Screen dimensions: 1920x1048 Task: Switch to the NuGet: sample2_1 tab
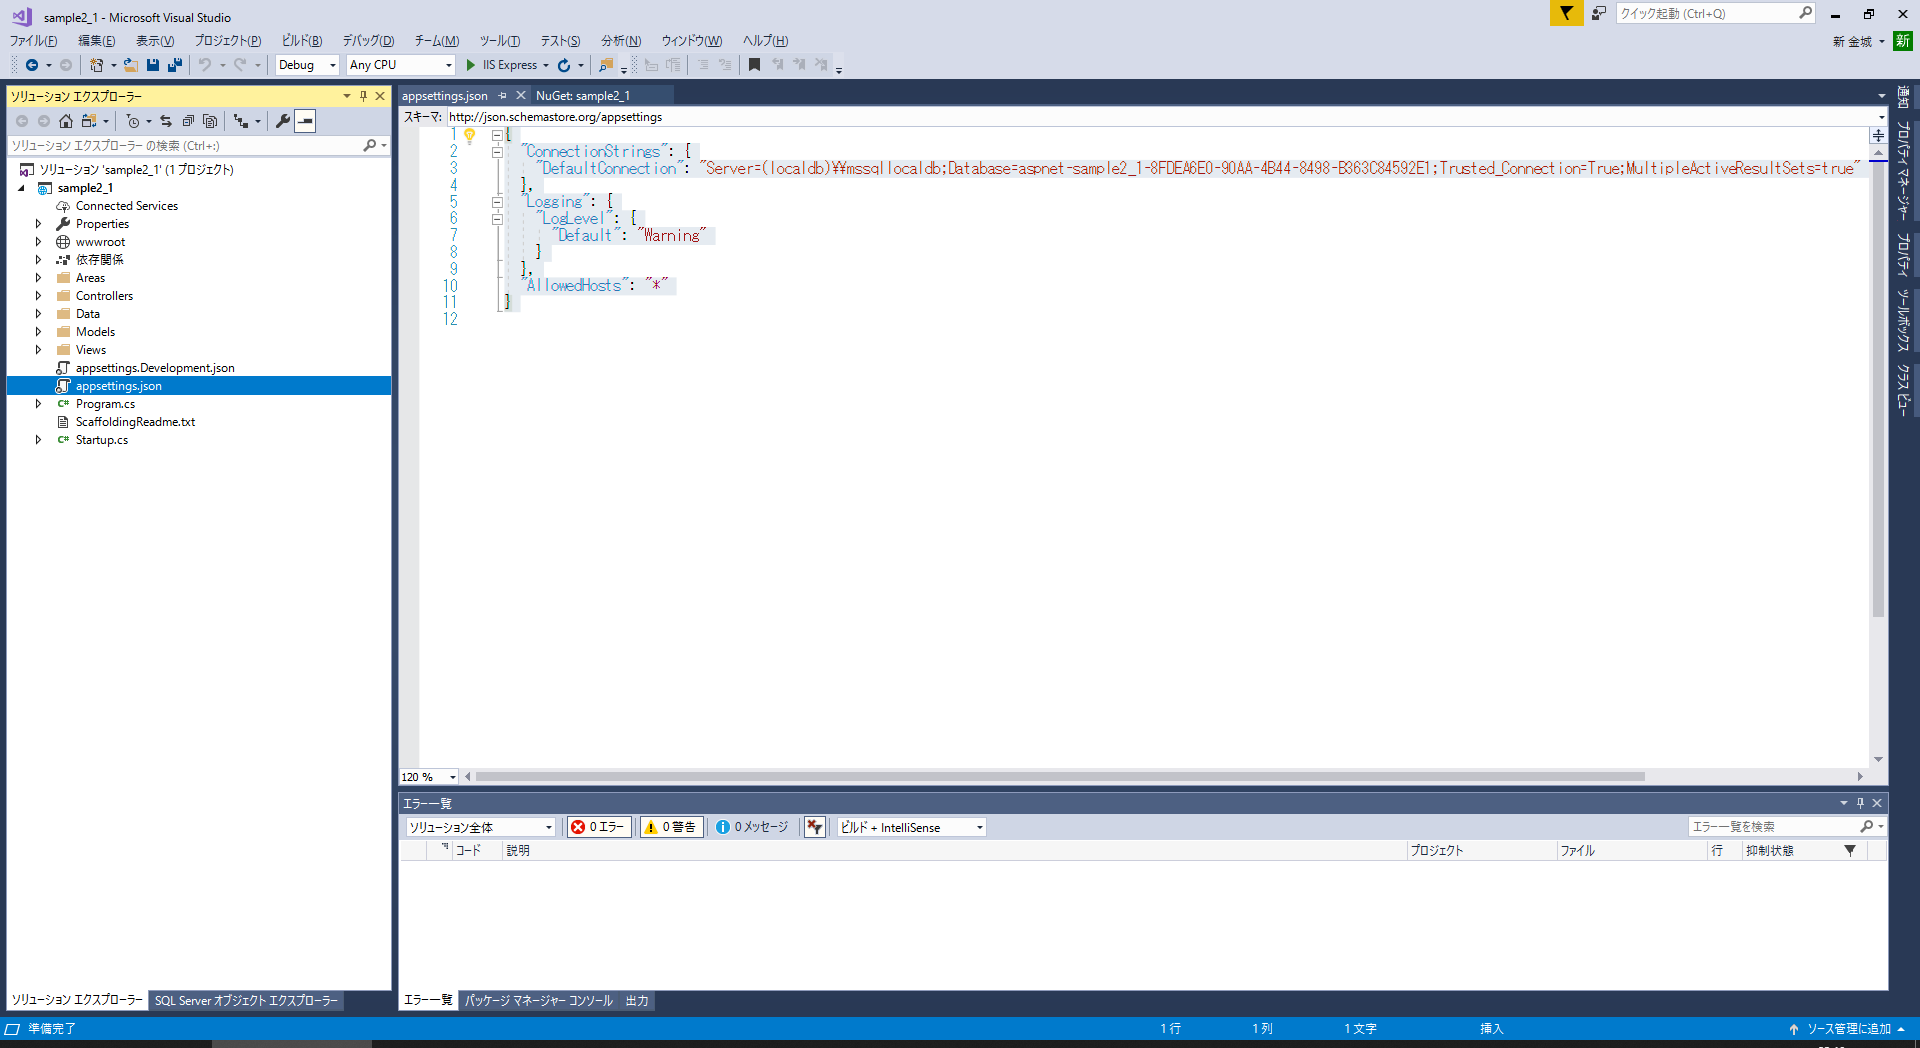point(583,96)
